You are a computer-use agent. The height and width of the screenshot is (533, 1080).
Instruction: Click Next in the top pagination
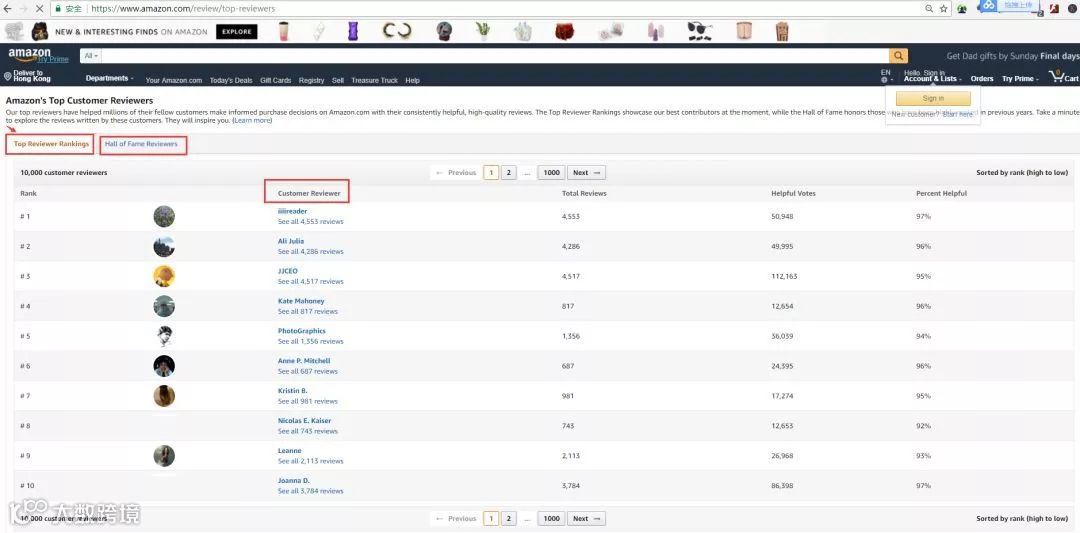point(586,173)
